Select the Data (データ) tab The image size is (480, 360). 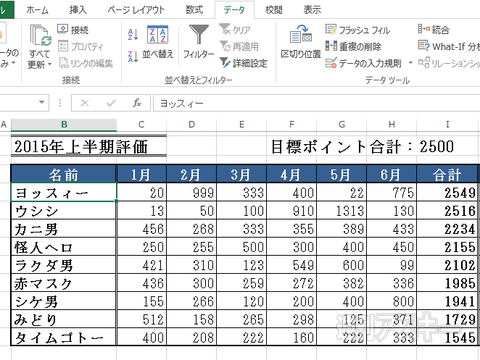pyautogui.click(x=234, y=10)
